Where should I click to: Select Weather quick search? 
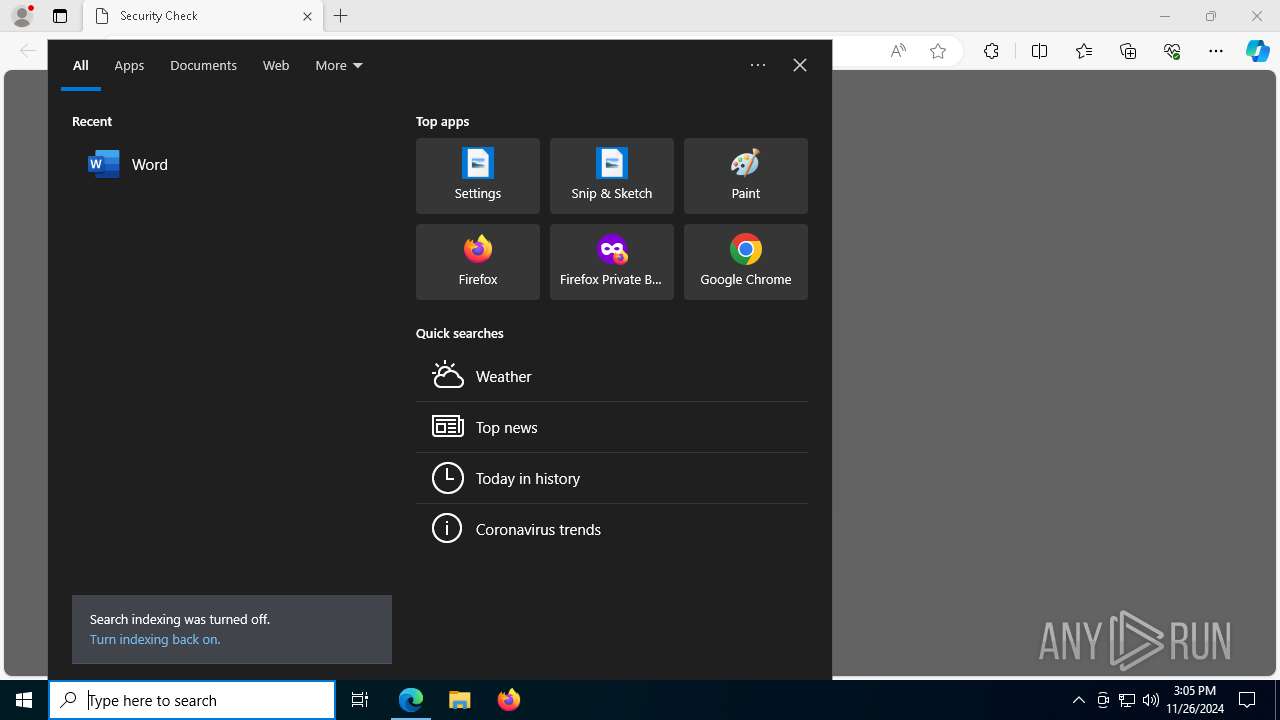(x=611, y=376)
